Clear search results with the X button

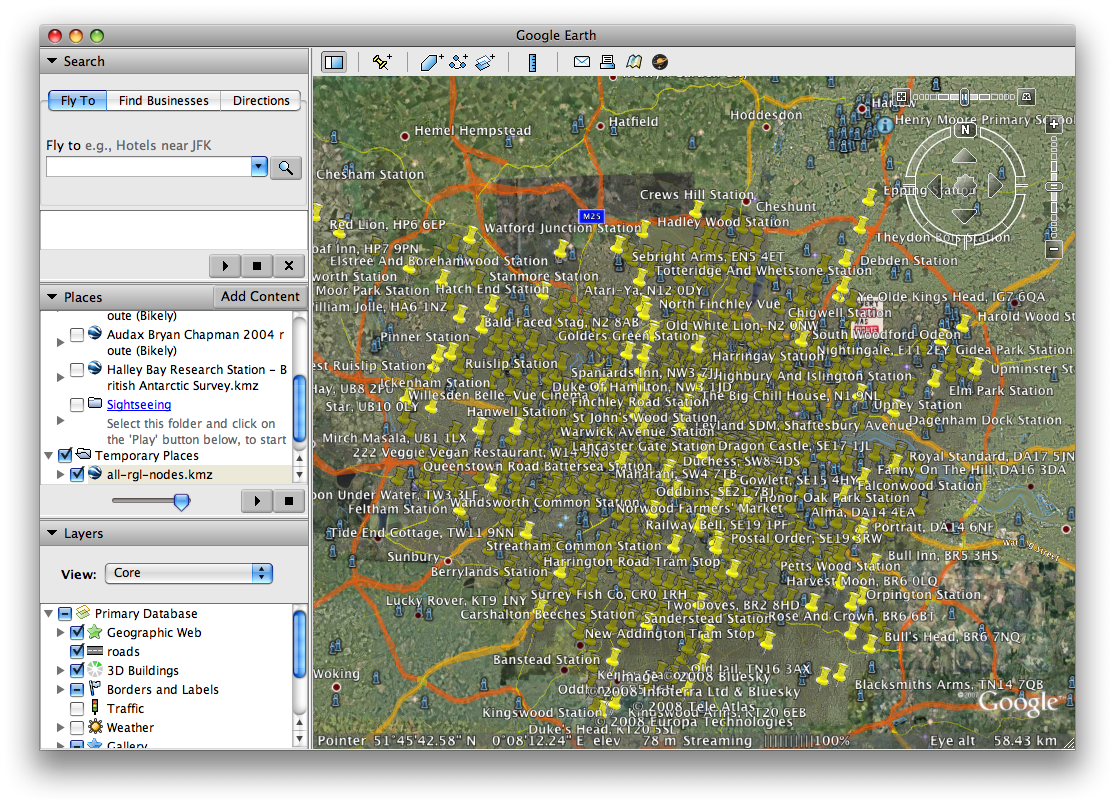[289, 266]
